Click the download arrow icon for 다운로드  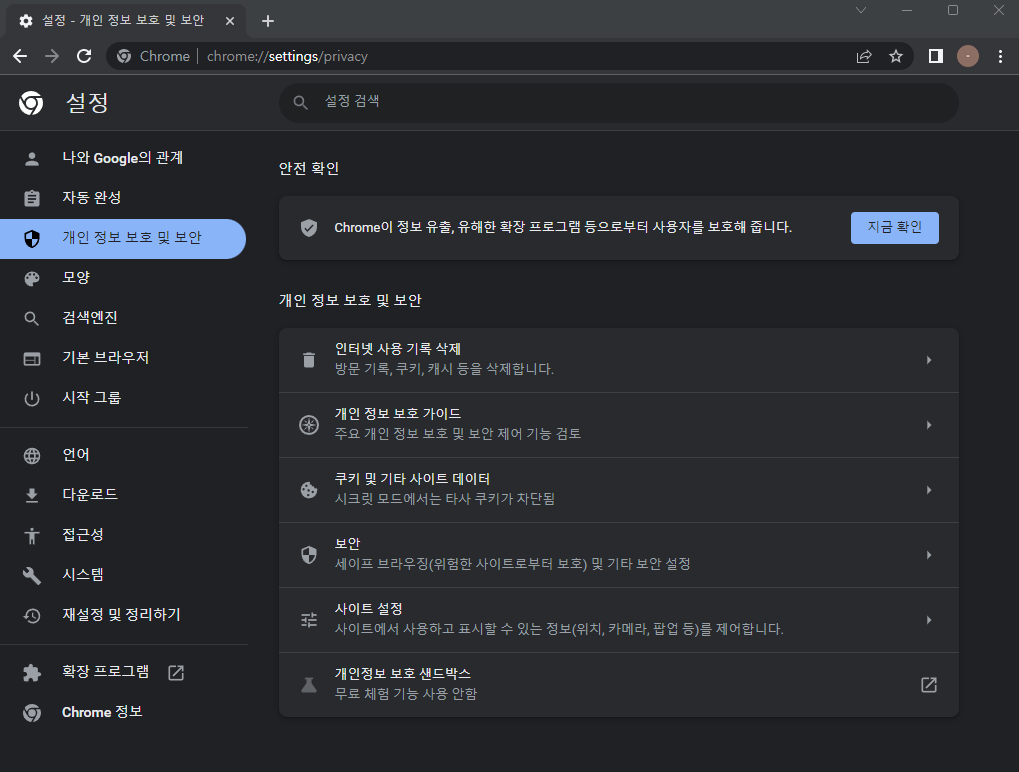32,496
